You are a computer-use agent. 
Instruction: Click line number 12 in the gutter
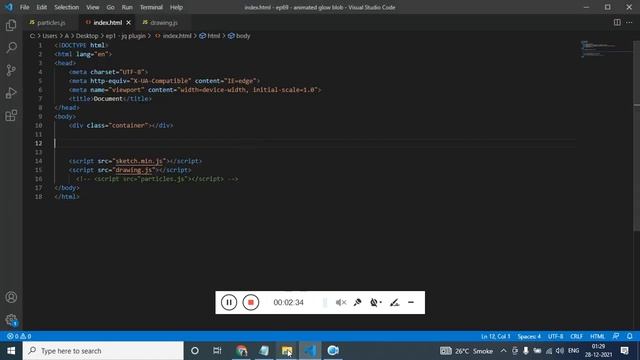point(38,143)
